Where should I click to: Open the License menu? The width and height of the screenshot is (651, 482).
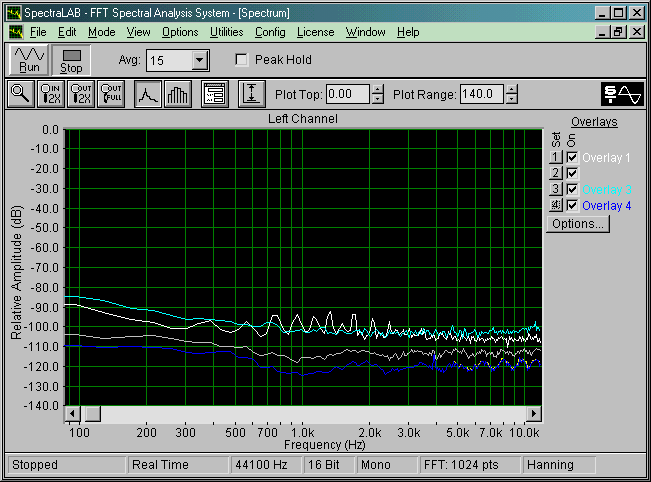click(316, 32)
